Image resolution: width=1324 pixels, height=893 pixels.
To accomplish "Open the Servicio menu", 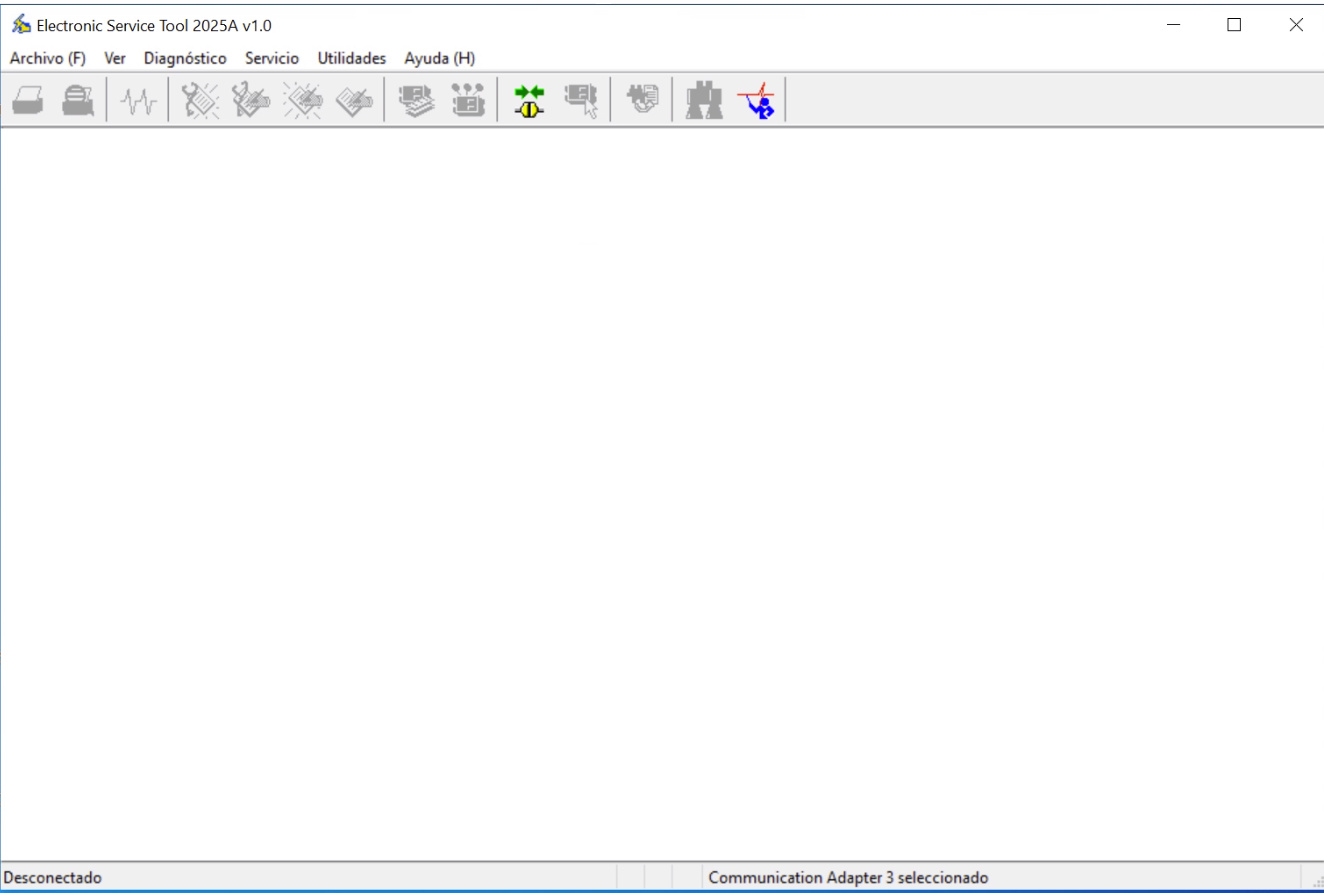I will click(272, 58).
